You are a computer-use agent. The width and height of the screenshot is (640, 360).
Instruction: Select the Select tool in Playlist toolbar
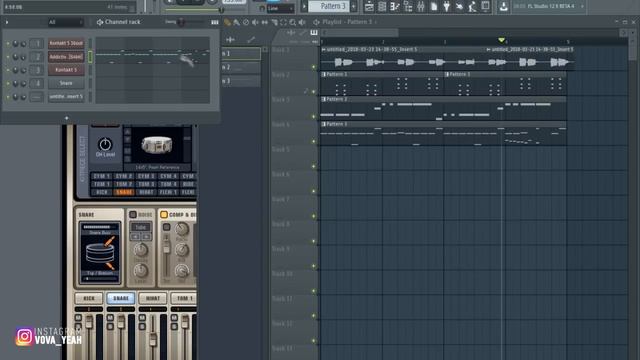tap(283, 22)
